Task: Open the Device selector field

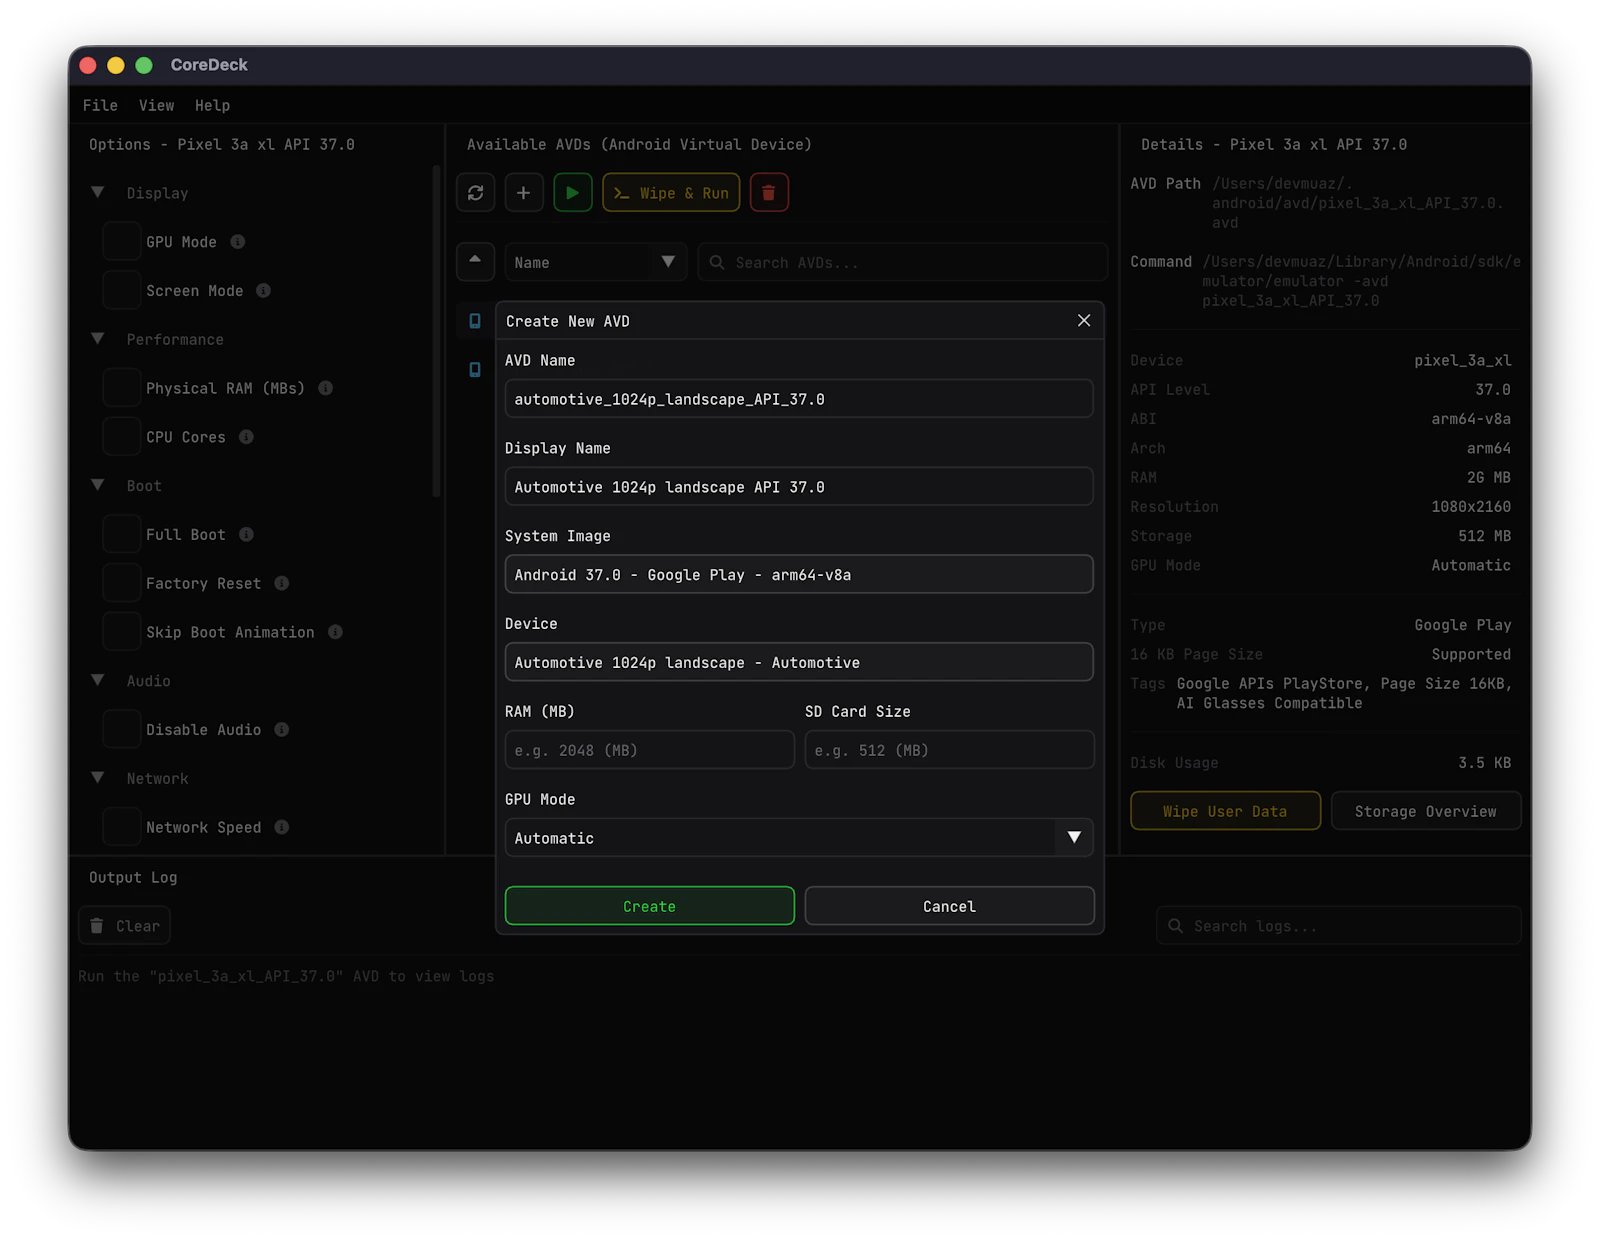Action: click(799, 662)
